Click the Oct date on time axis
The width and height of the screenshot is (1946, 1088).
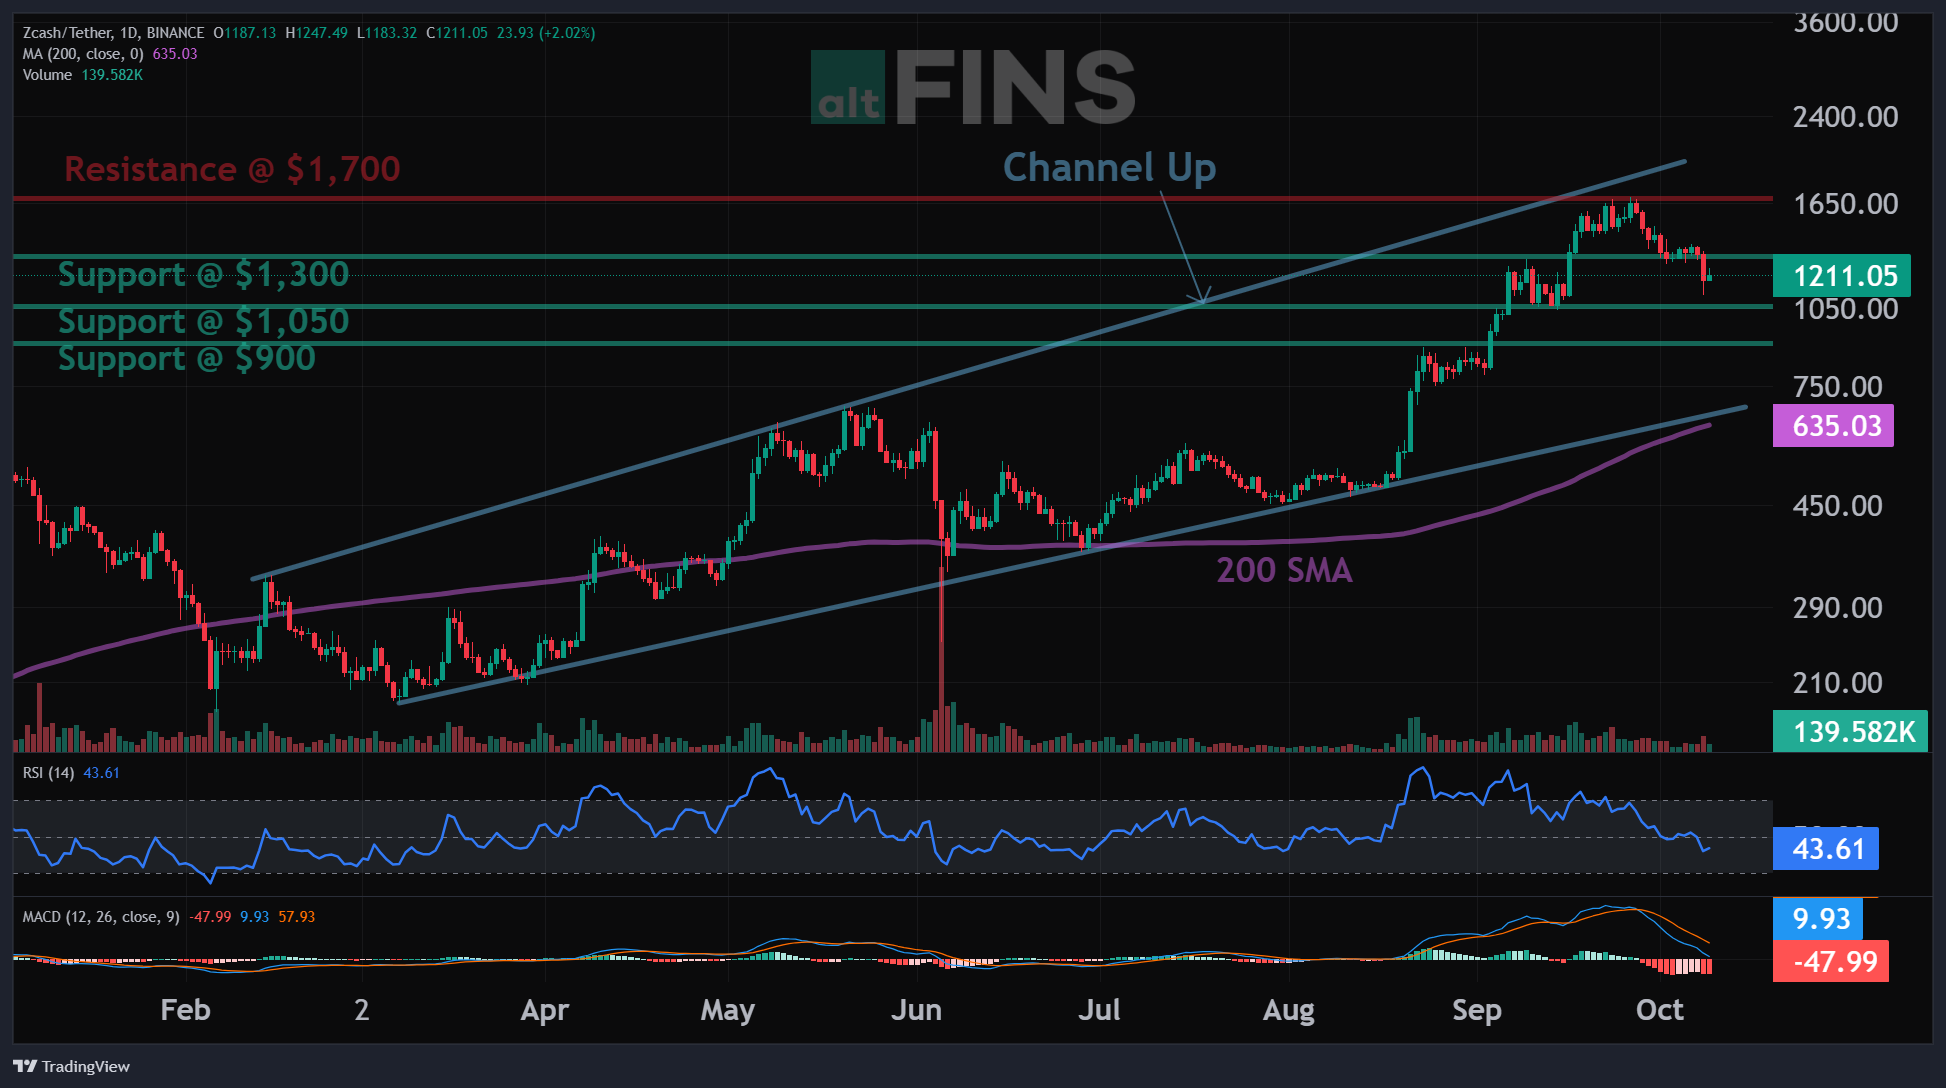click(x=1660, y=1010)
